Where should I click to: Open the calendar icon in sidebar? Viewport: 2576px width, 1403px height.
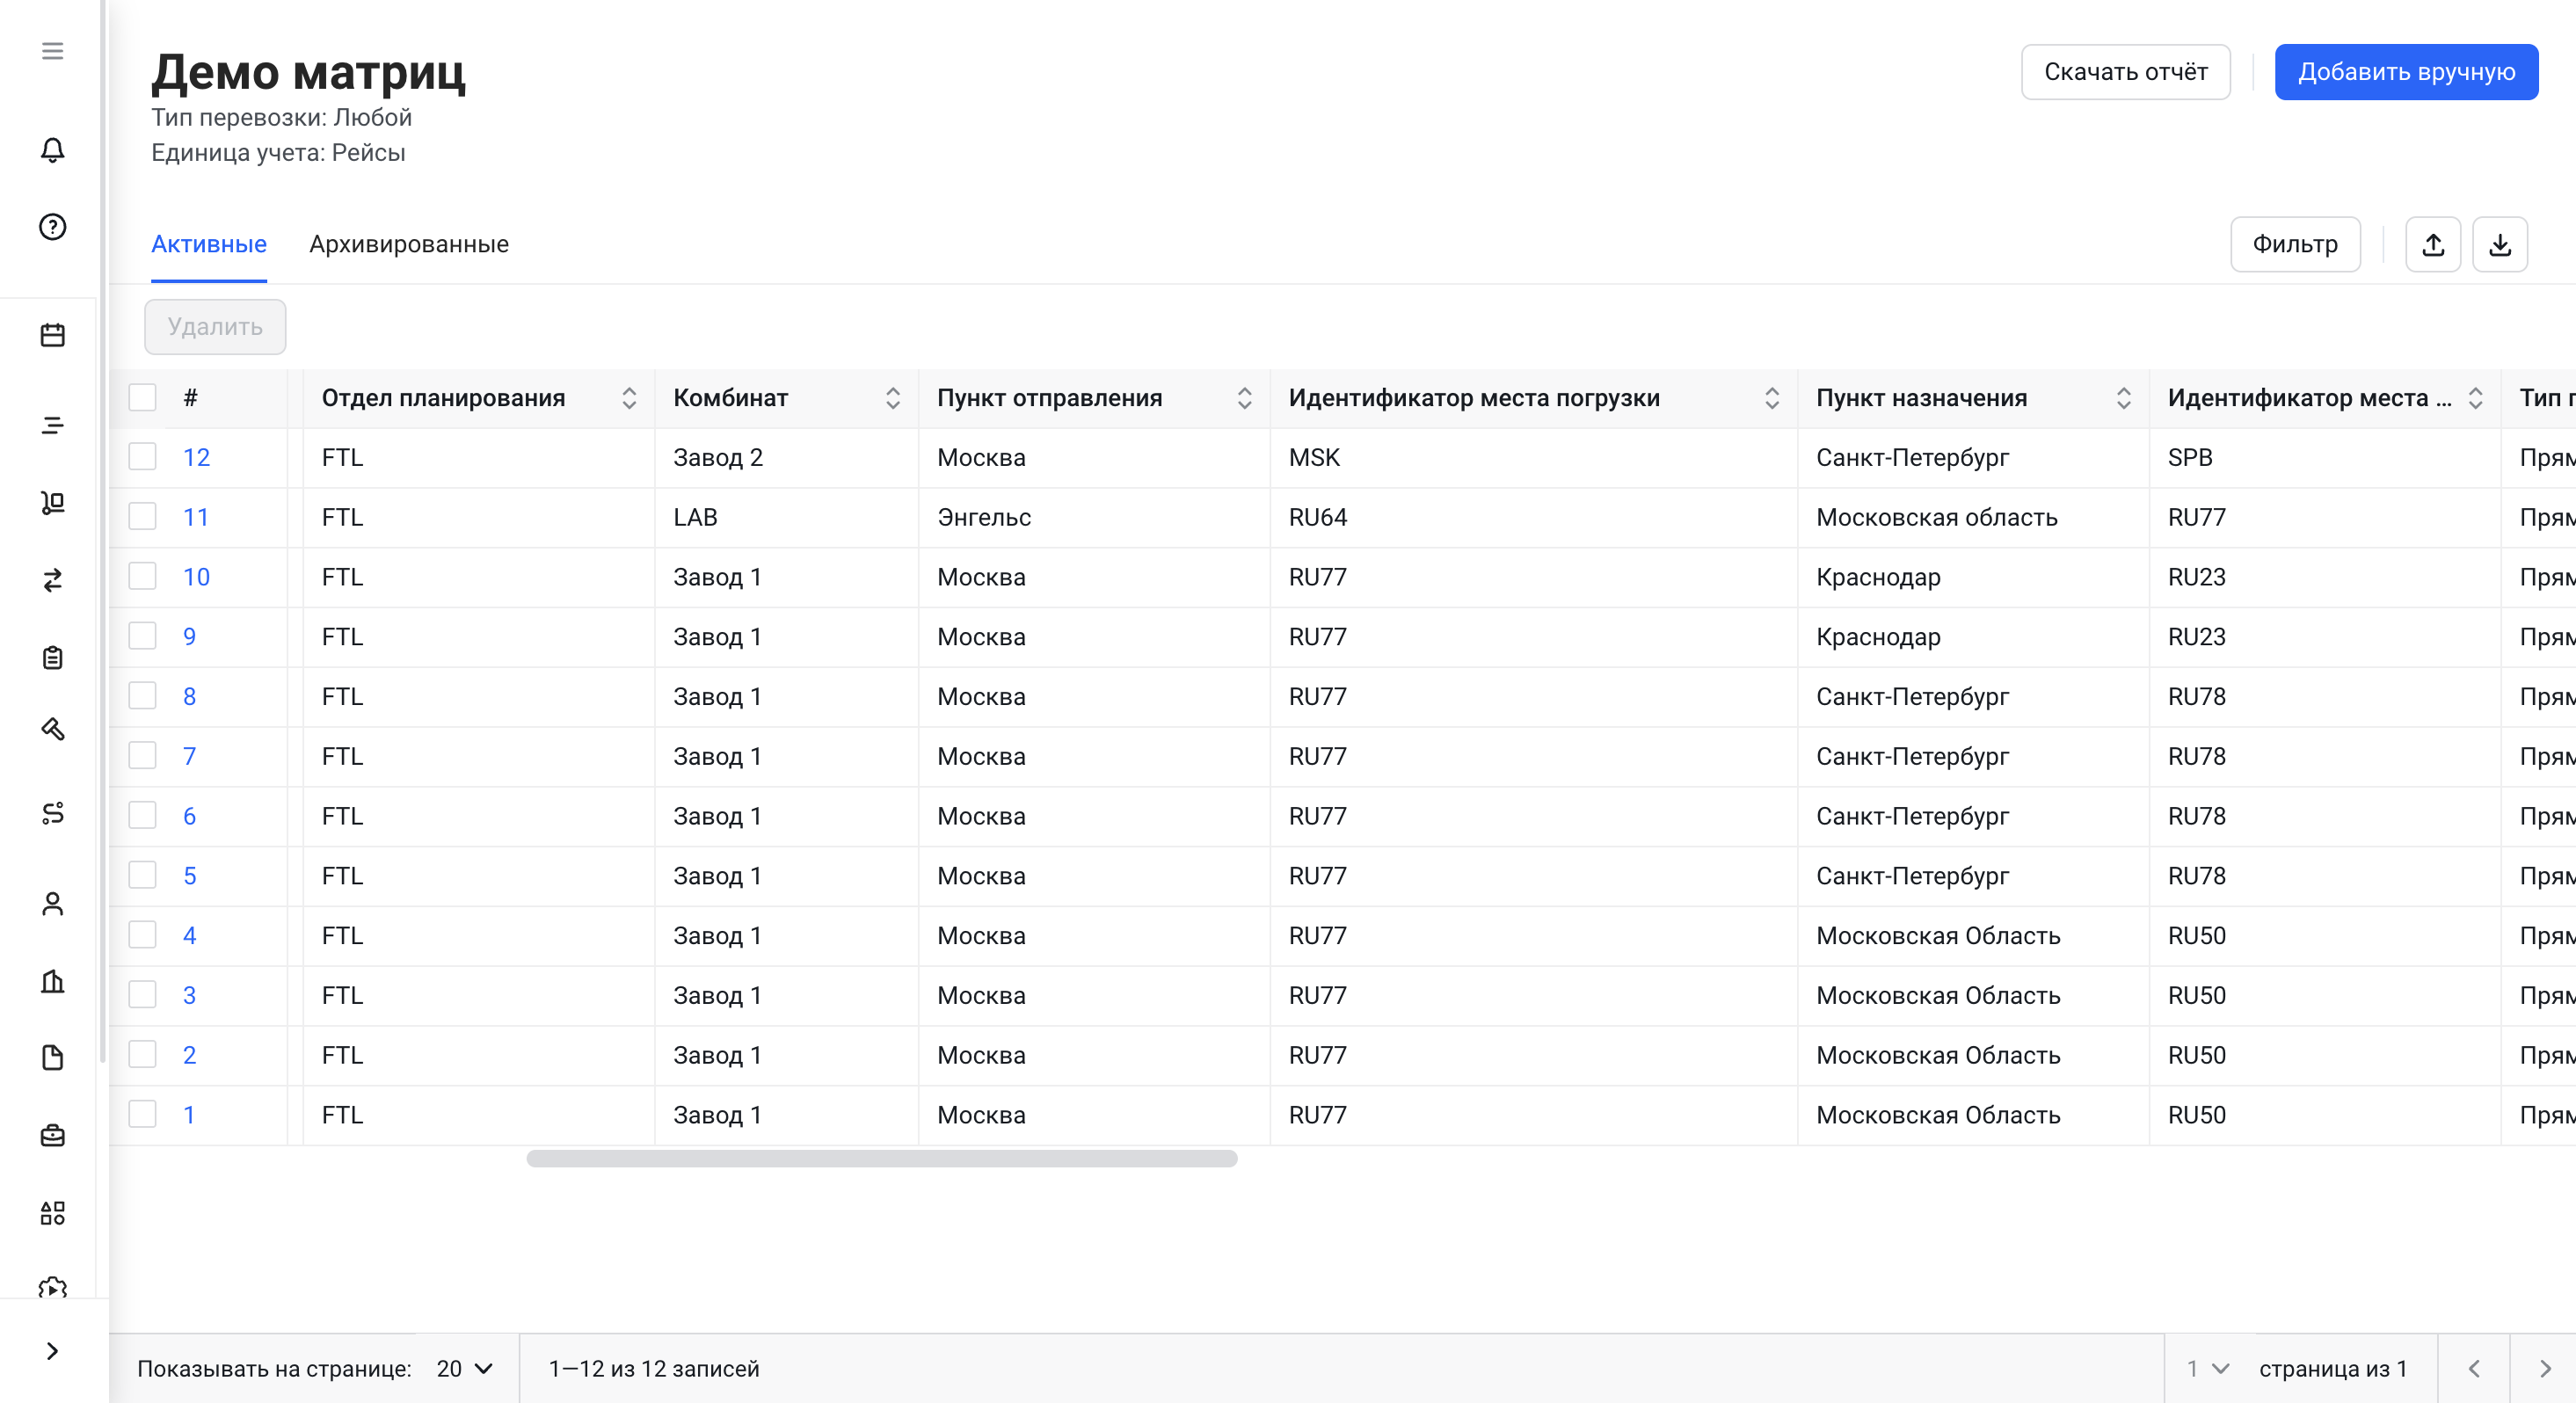click(x=52, y=335)
